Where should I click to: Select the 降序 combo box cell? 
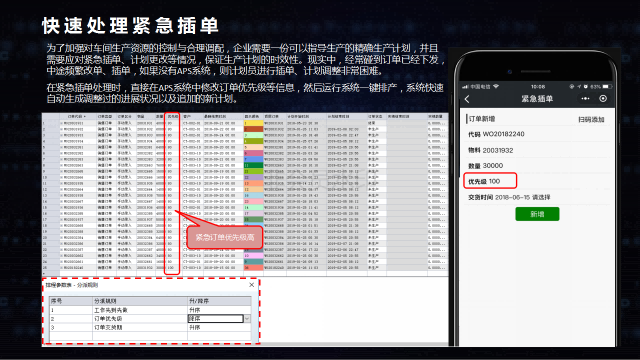click(216, 318)
